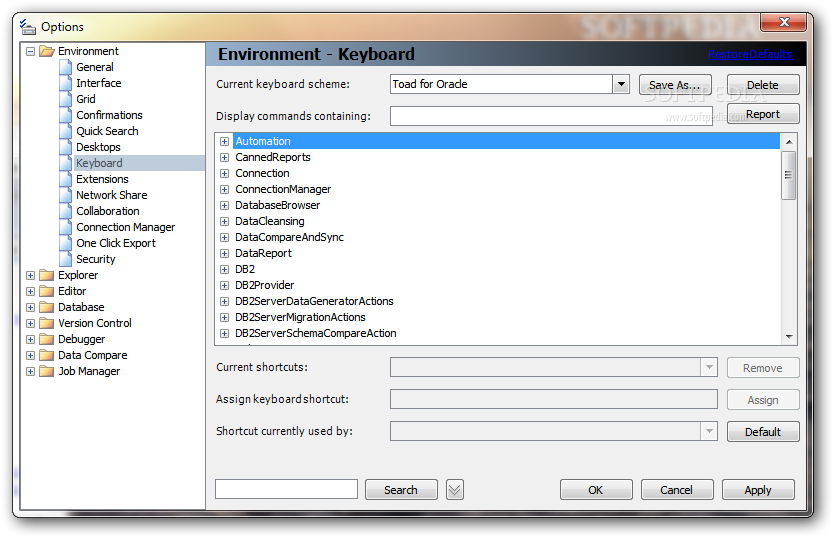Click the command list scroll down arrow

(x=789, y=336)
